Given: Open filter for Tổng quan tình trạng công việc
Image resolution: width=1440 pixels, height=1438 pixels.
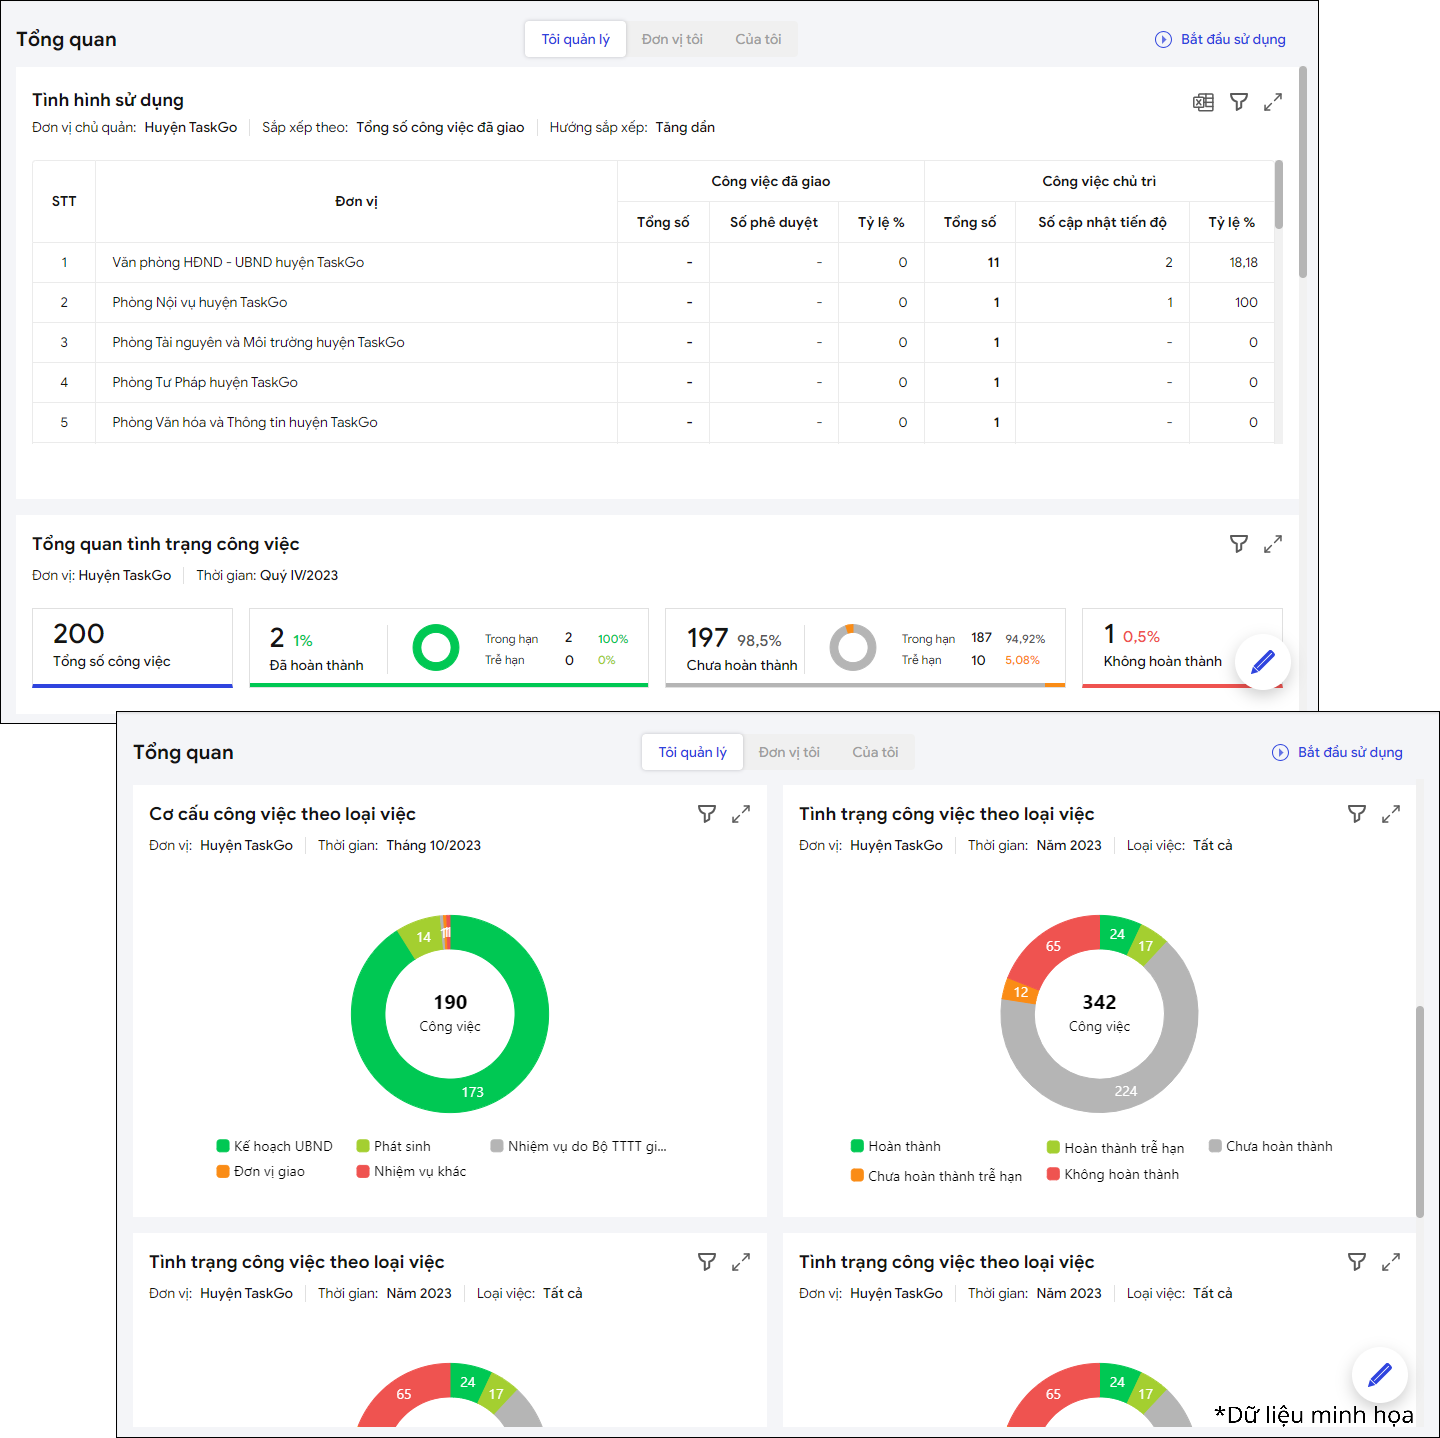Looking at the screenshot, I should tap(1239, 544).
